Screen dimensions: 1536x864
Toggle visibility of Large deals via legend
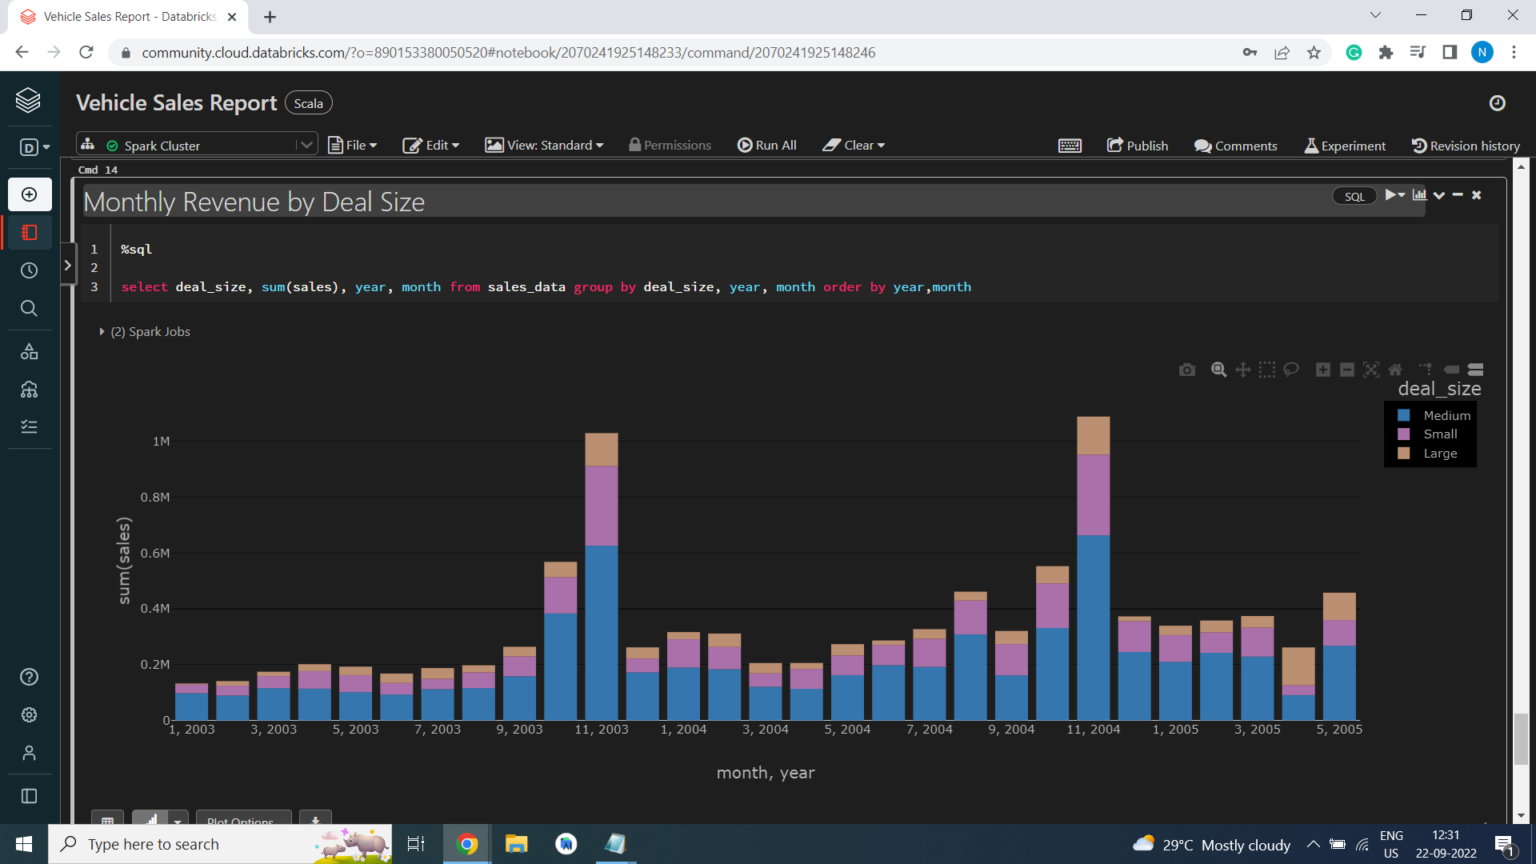1439,453
